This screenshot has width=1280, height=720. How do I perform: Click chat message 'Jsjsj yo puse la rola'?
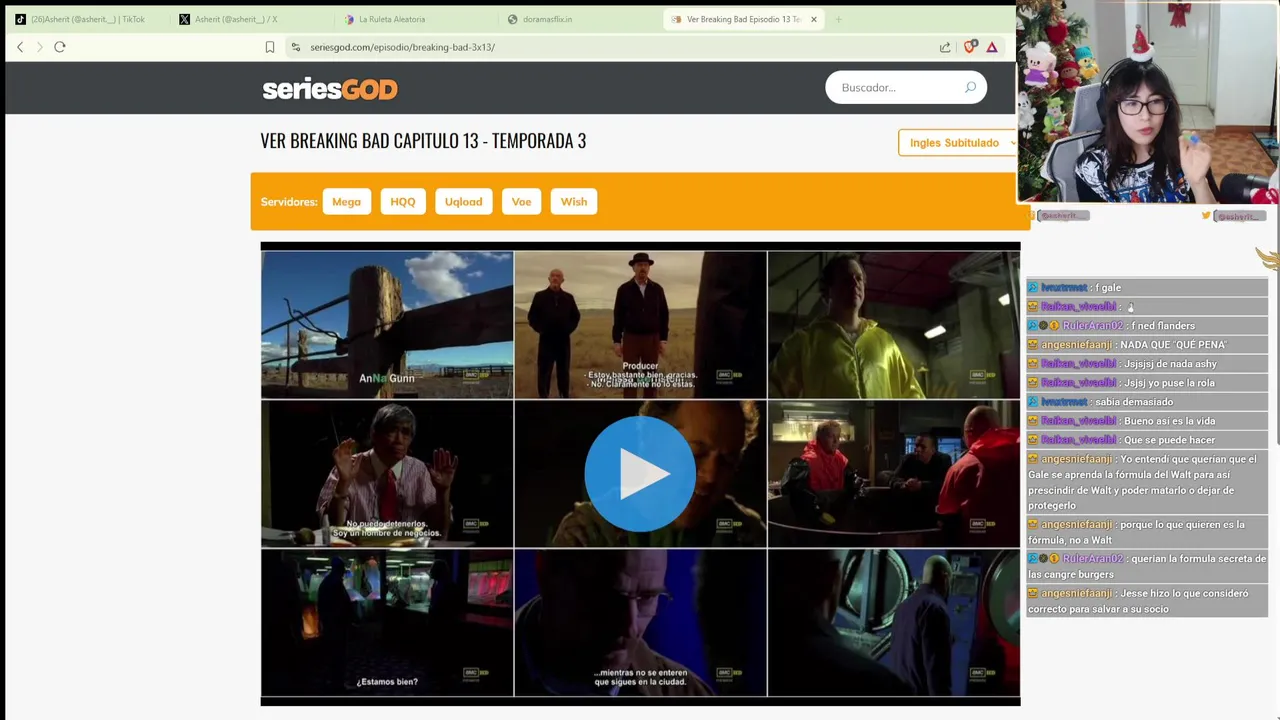[x=1169, y=383]
